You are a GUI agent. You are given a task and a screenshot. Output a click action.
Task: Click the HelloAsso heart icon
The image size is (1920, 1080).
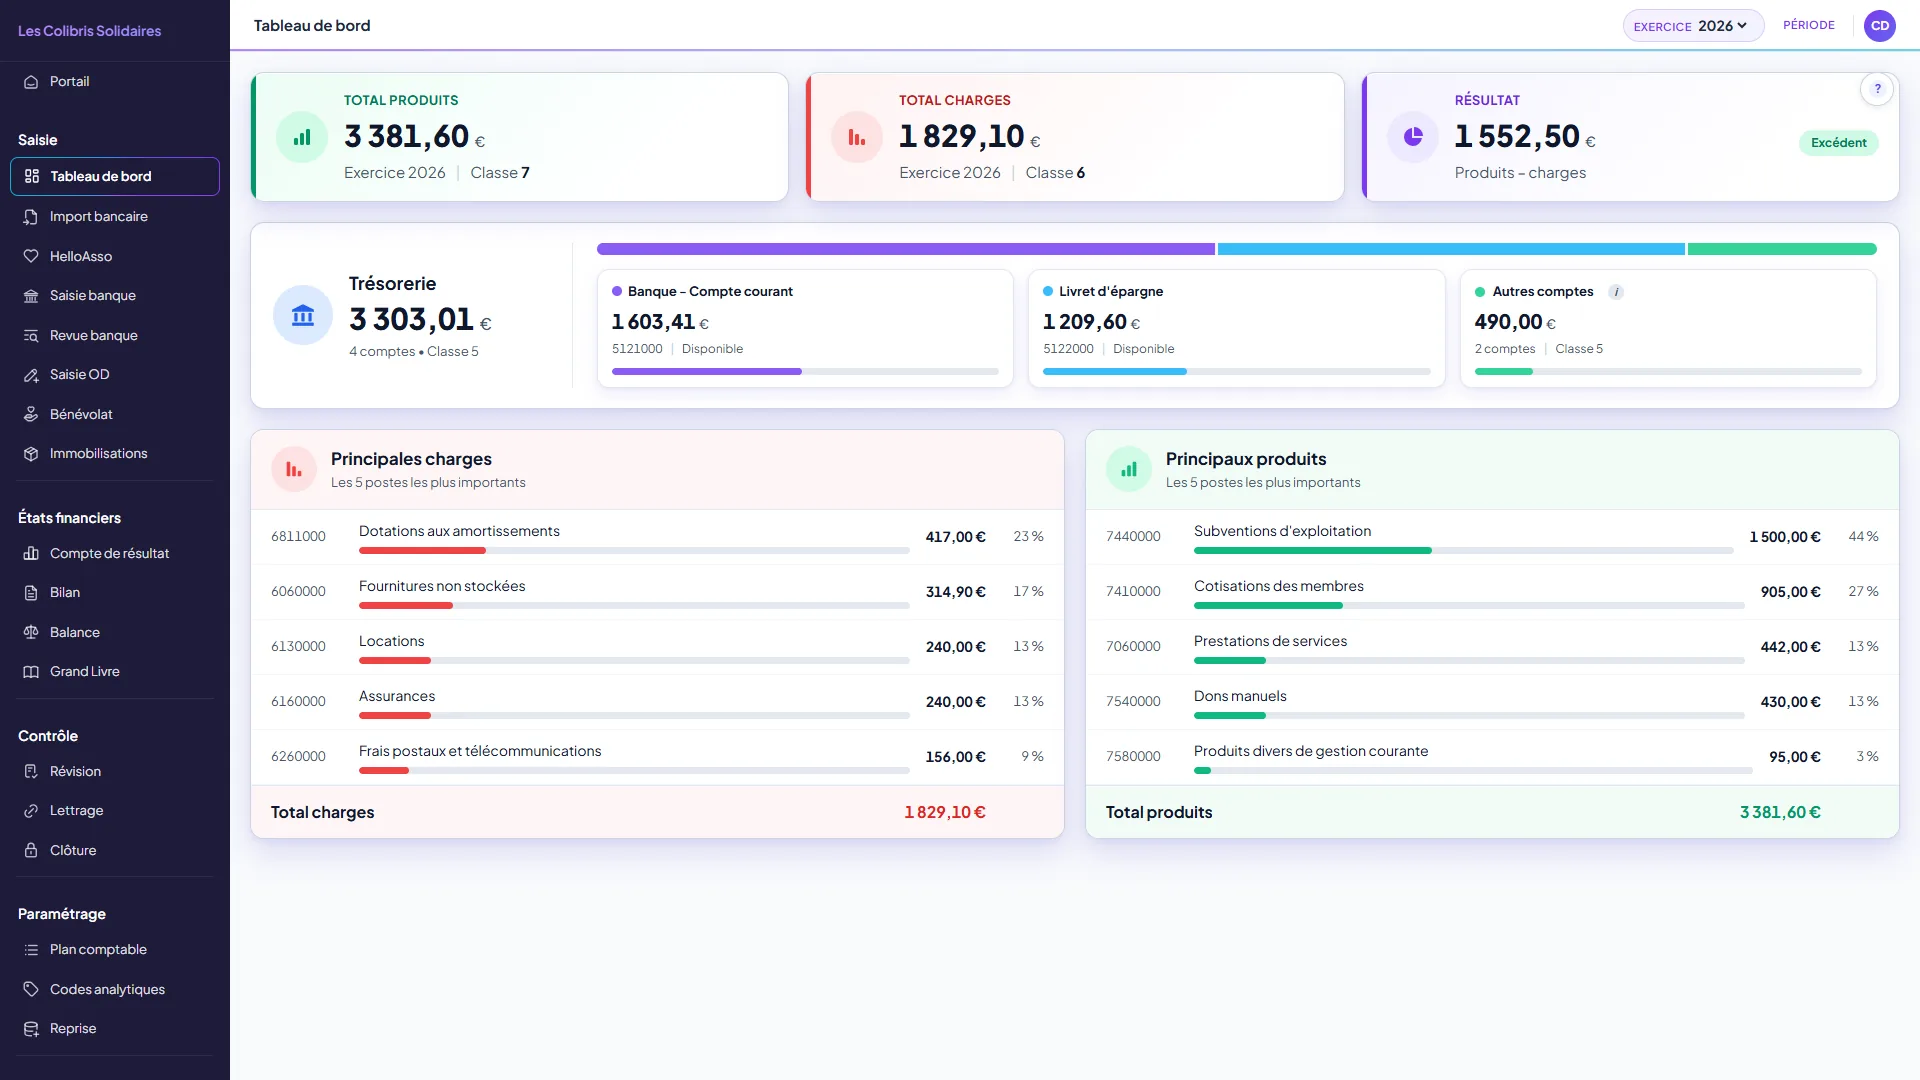[x=31, y=257]
